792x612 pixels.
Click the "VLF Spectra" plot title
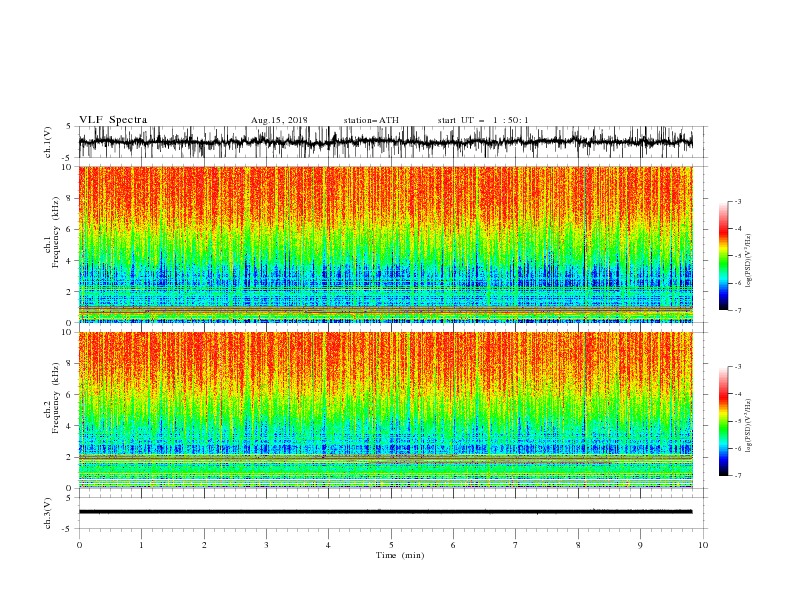[x=113, y=120]
